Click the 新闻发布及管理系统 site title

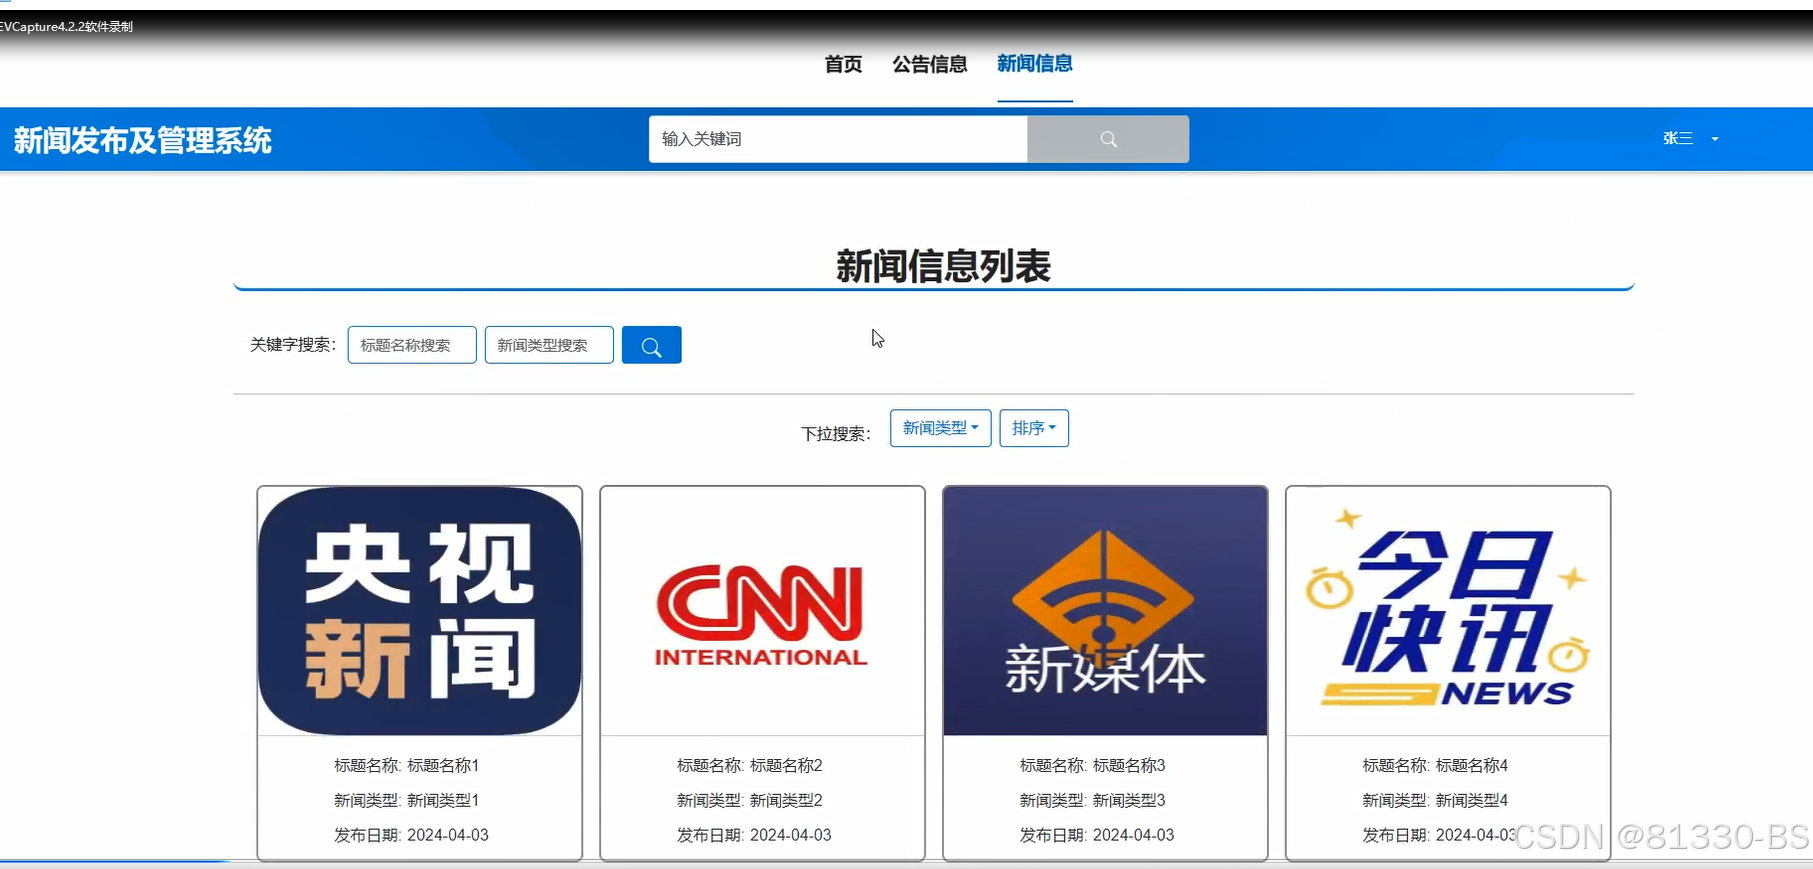tap(143, 140)
